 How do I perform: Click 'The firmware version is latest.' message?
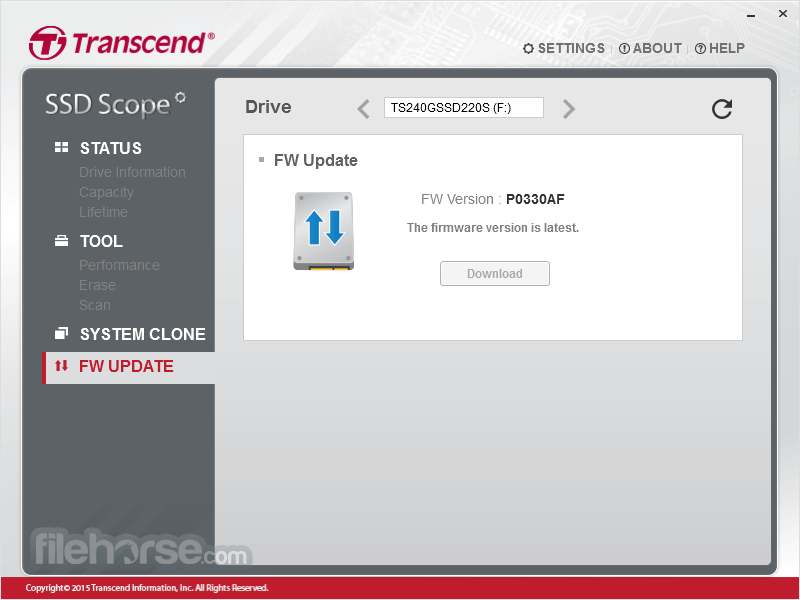point(493,228)
